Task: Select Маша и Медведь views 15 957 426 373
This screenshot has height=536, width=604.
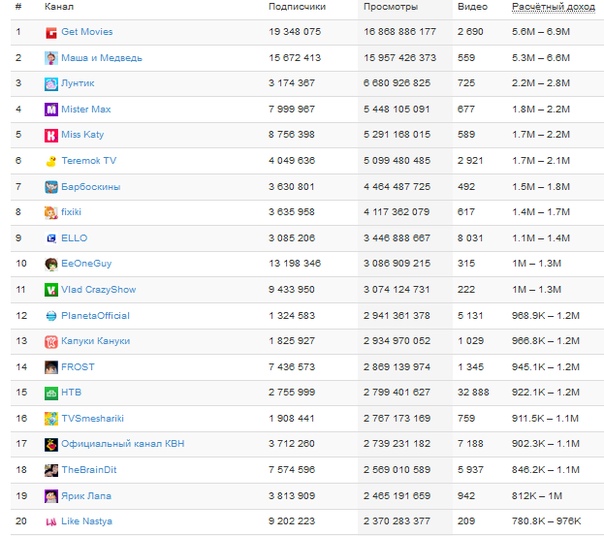Action: (x=400, y=58)
